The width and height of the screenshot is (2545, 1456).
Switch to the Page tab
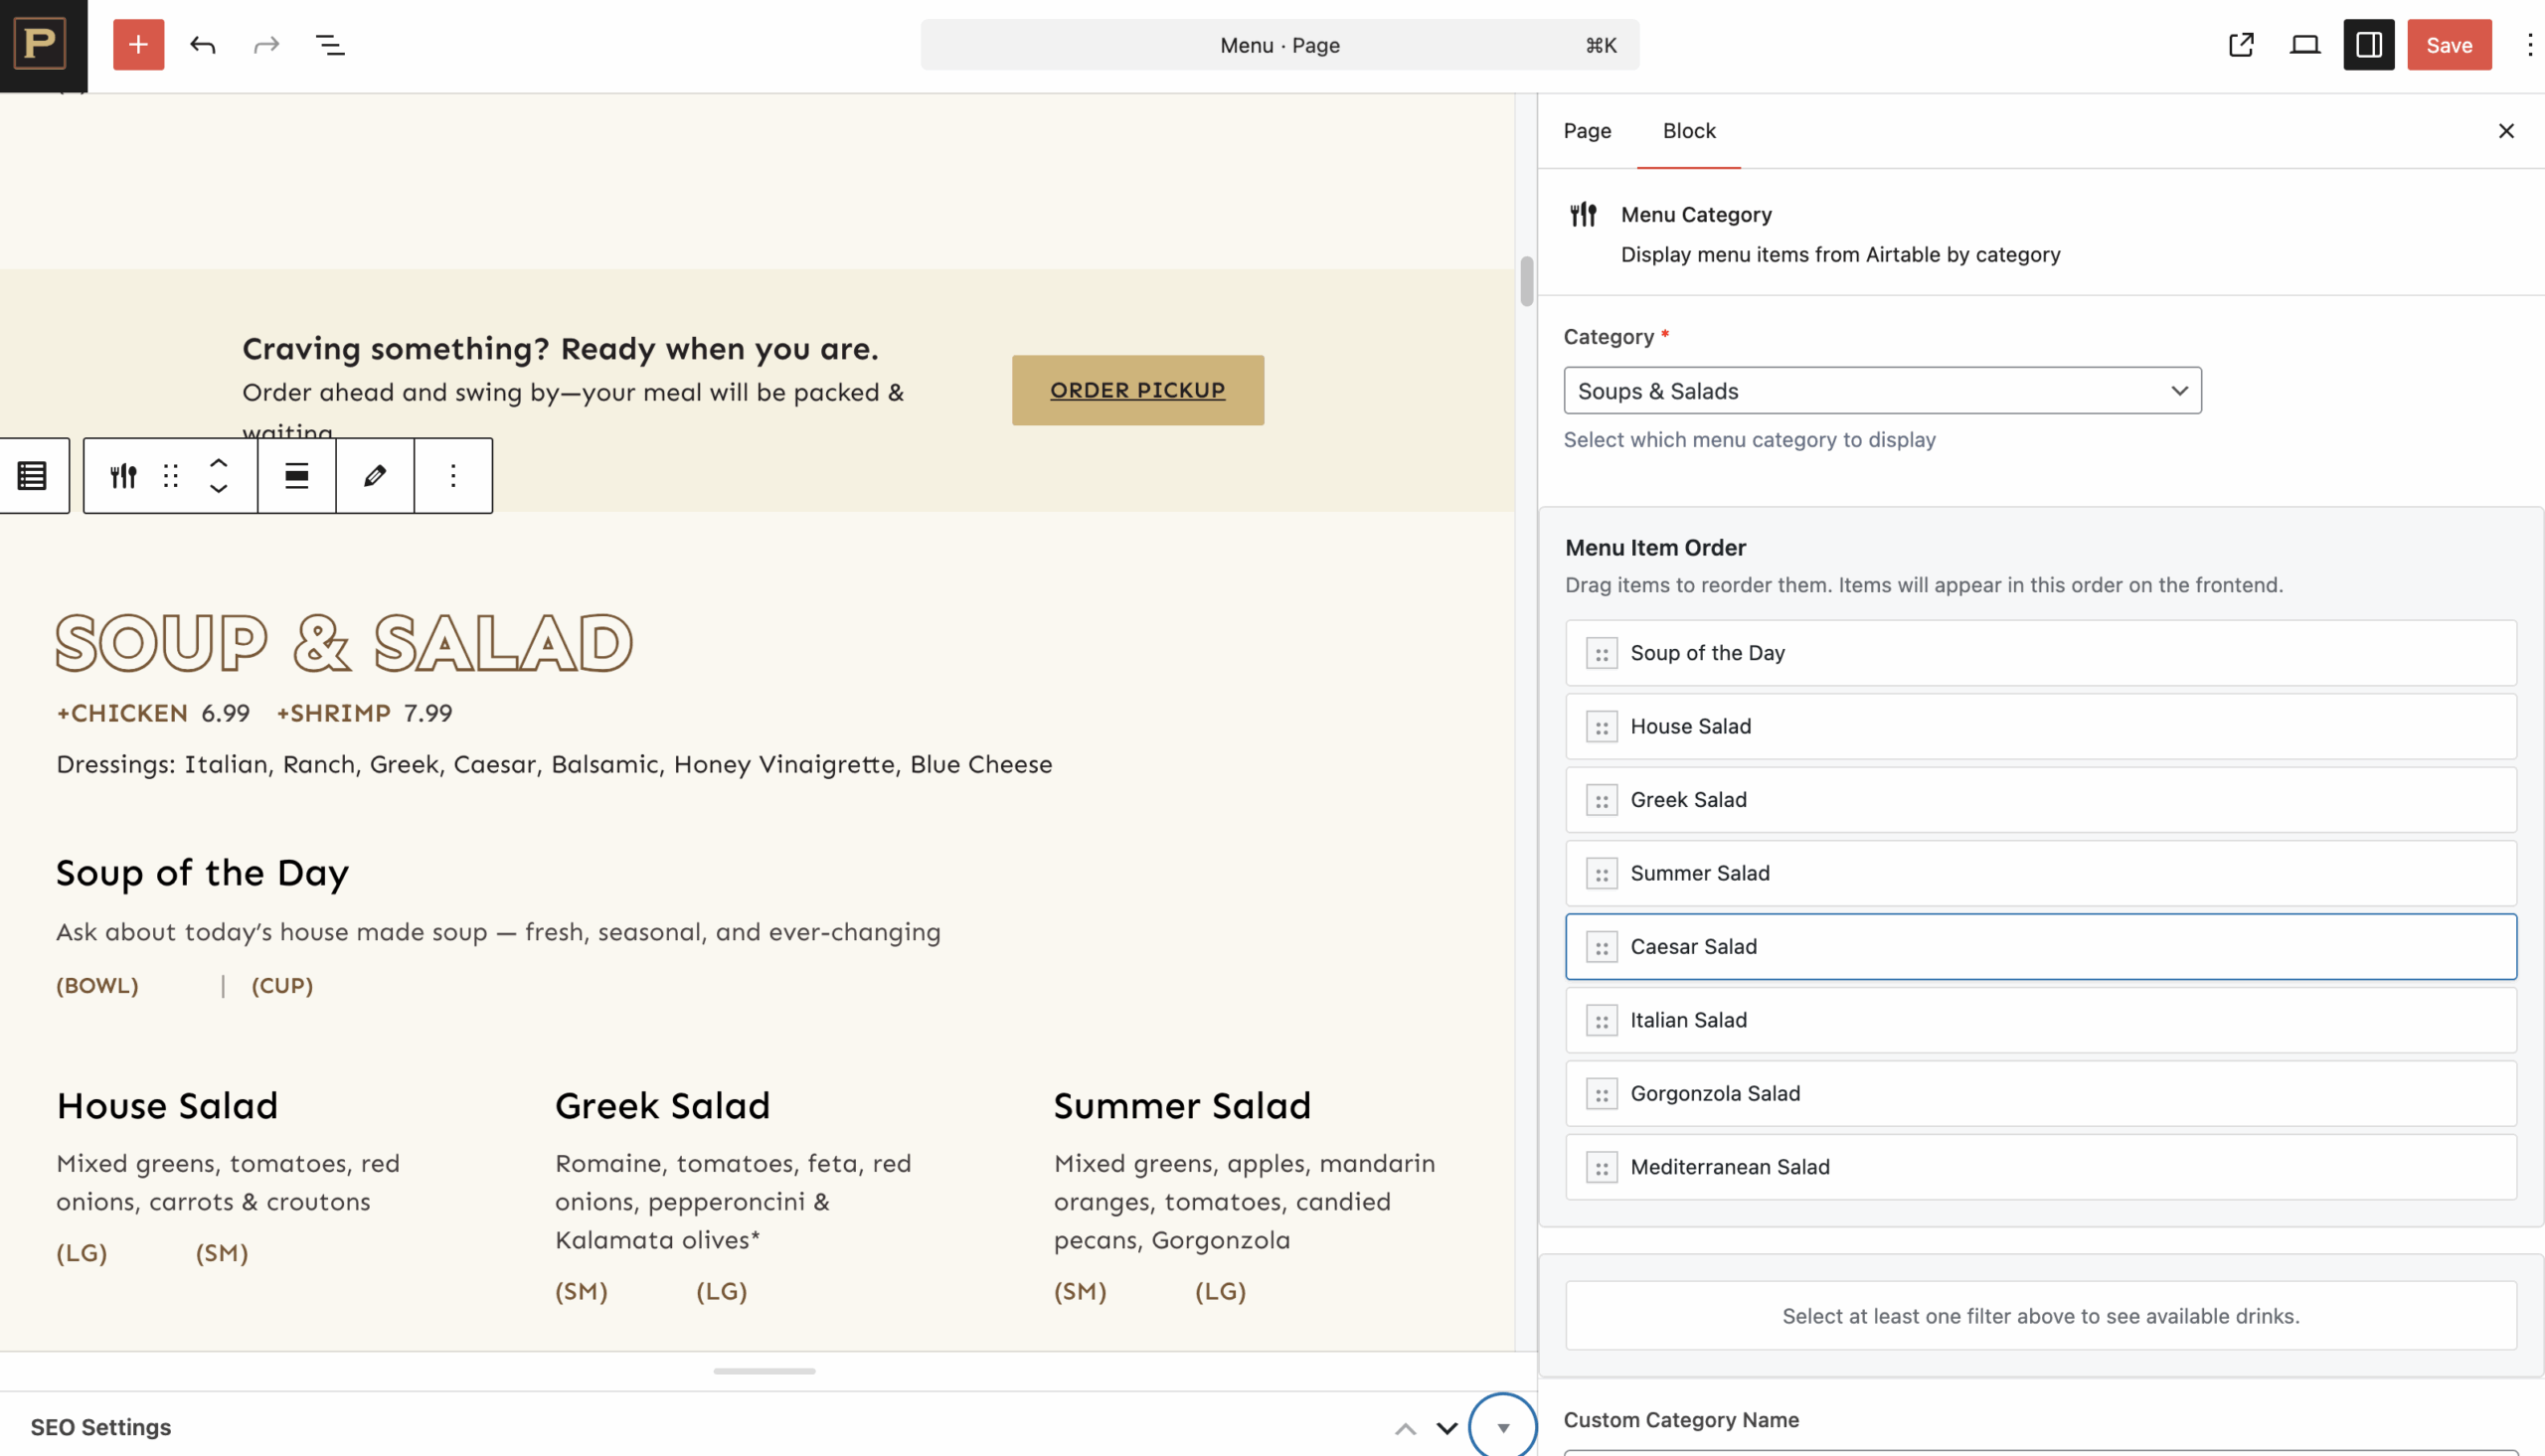point(1587,131)
